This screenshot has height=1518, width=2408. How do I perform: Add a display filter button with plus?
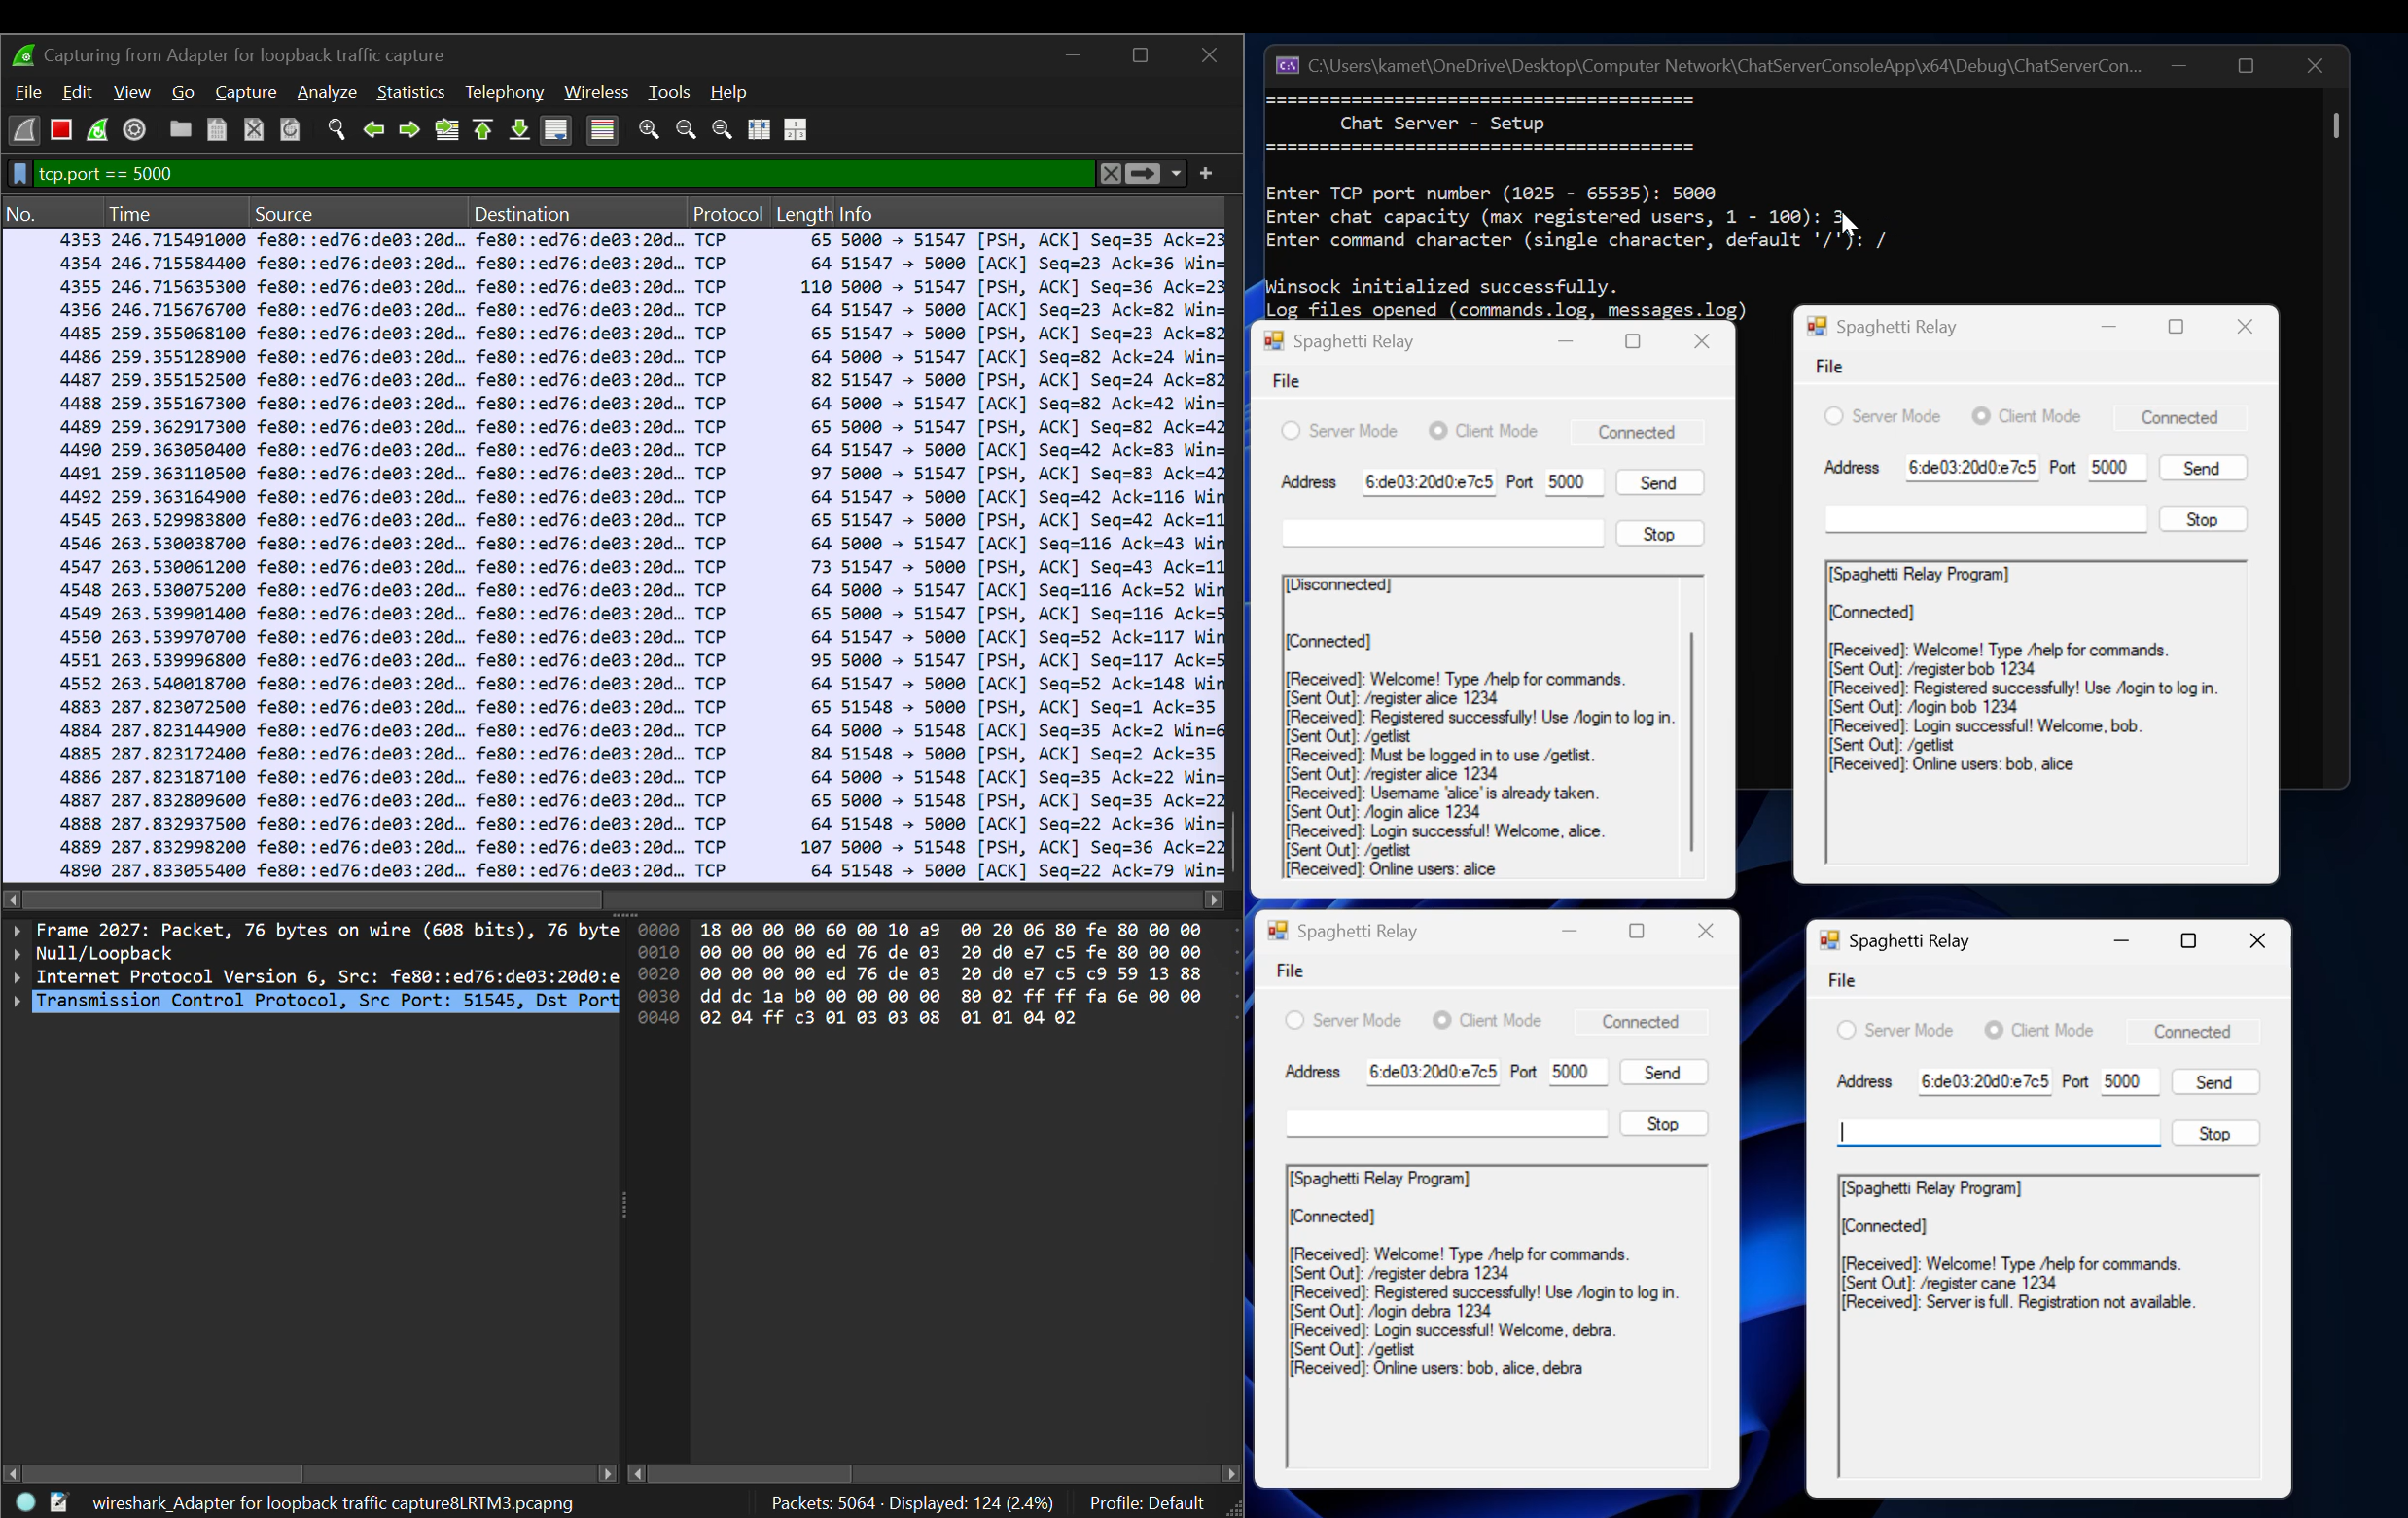(1206, 174)
